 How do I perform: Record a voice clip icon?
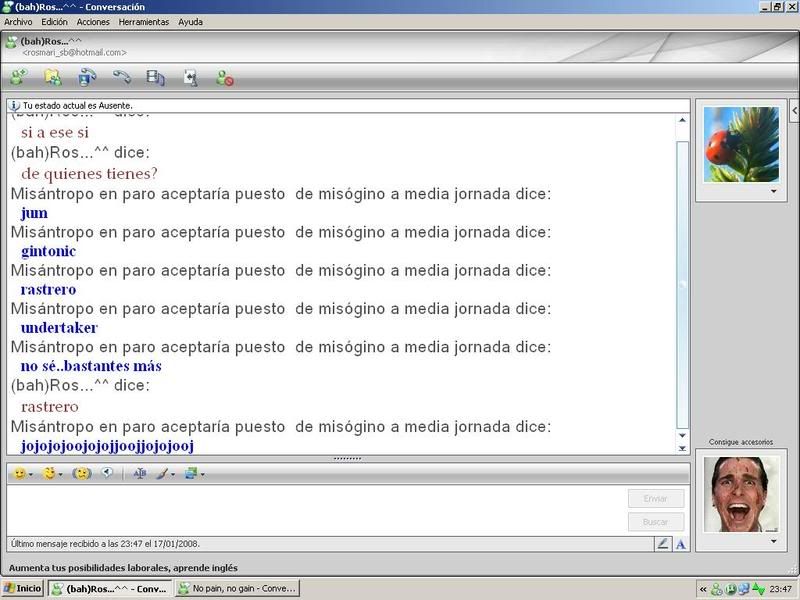tap(107, 473)
